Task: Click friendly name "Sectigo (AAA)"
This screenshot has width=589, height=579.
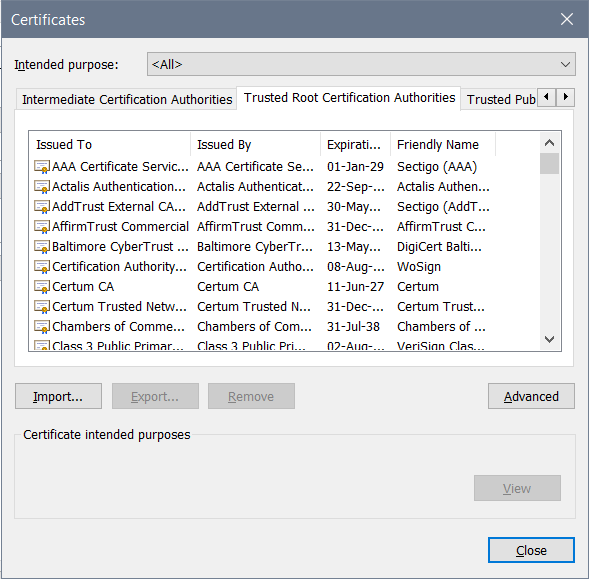Action: pos(437,166)
